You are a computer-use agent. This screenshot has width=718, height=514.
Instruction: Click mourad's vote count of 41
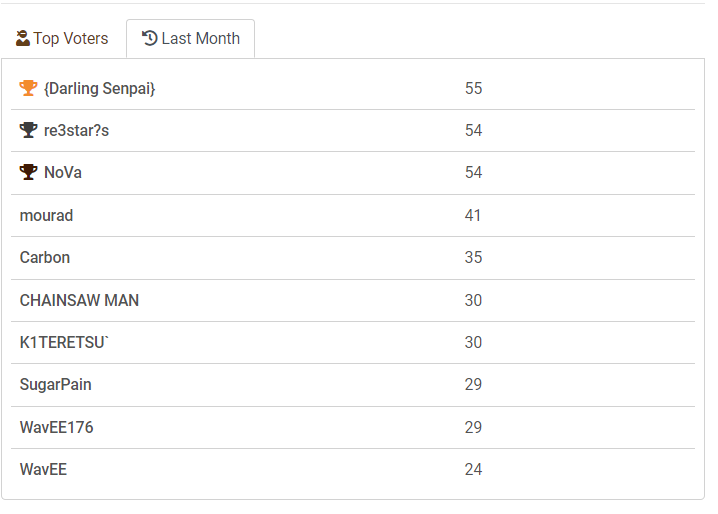(x=473, y=215)
